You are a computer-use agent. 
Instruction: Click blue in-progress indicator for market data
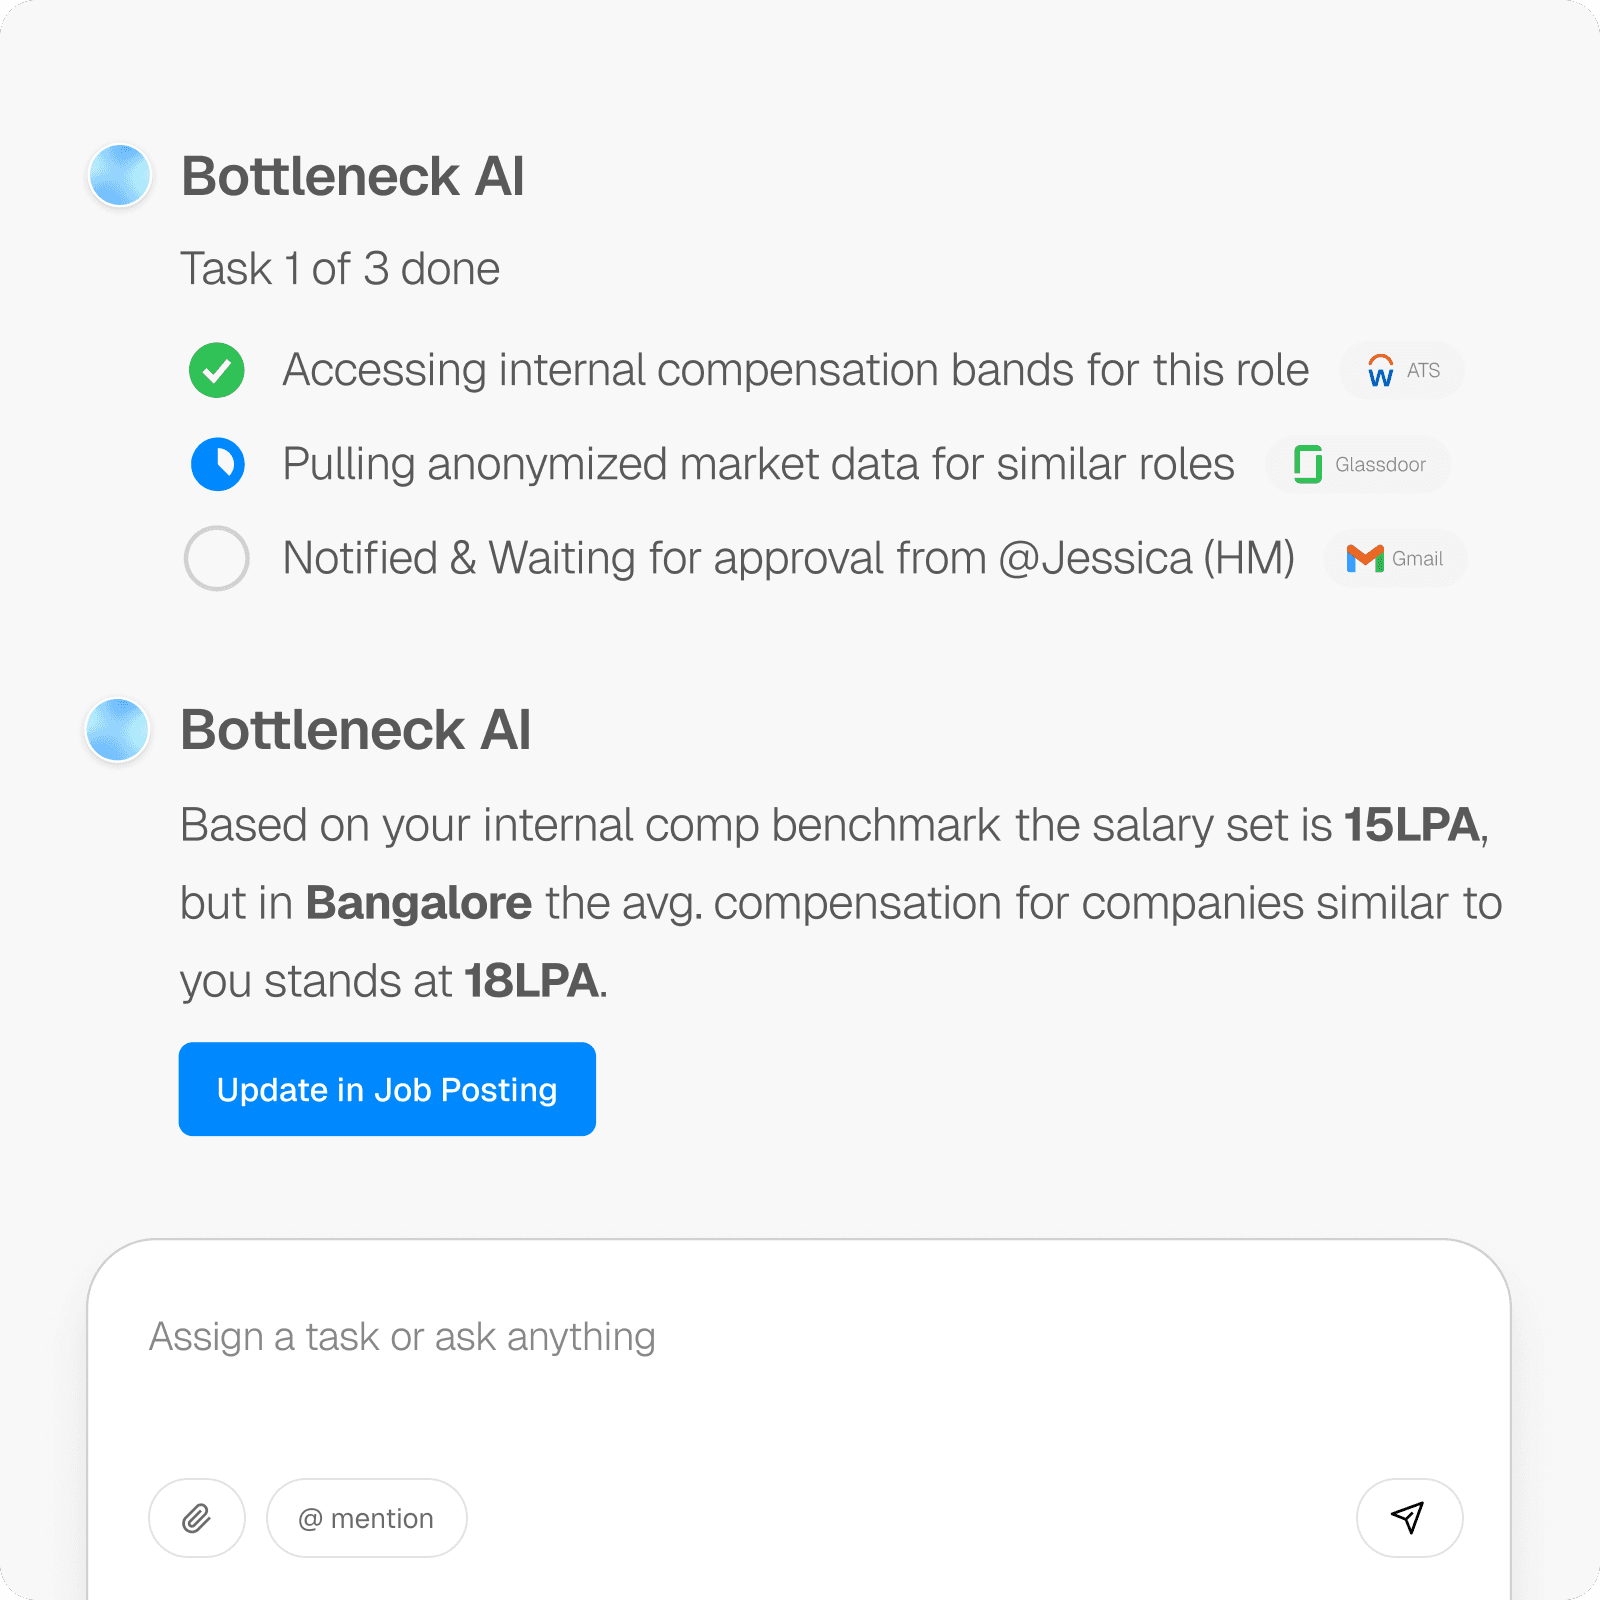(x=217, y=464)
